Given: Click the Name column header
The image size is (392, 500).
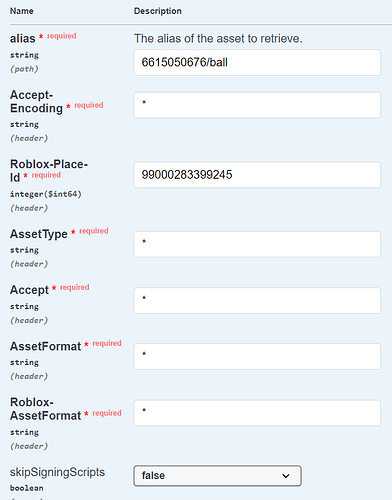Looking at the screenshot, I should pyautogui.click(x=22, y=11).
